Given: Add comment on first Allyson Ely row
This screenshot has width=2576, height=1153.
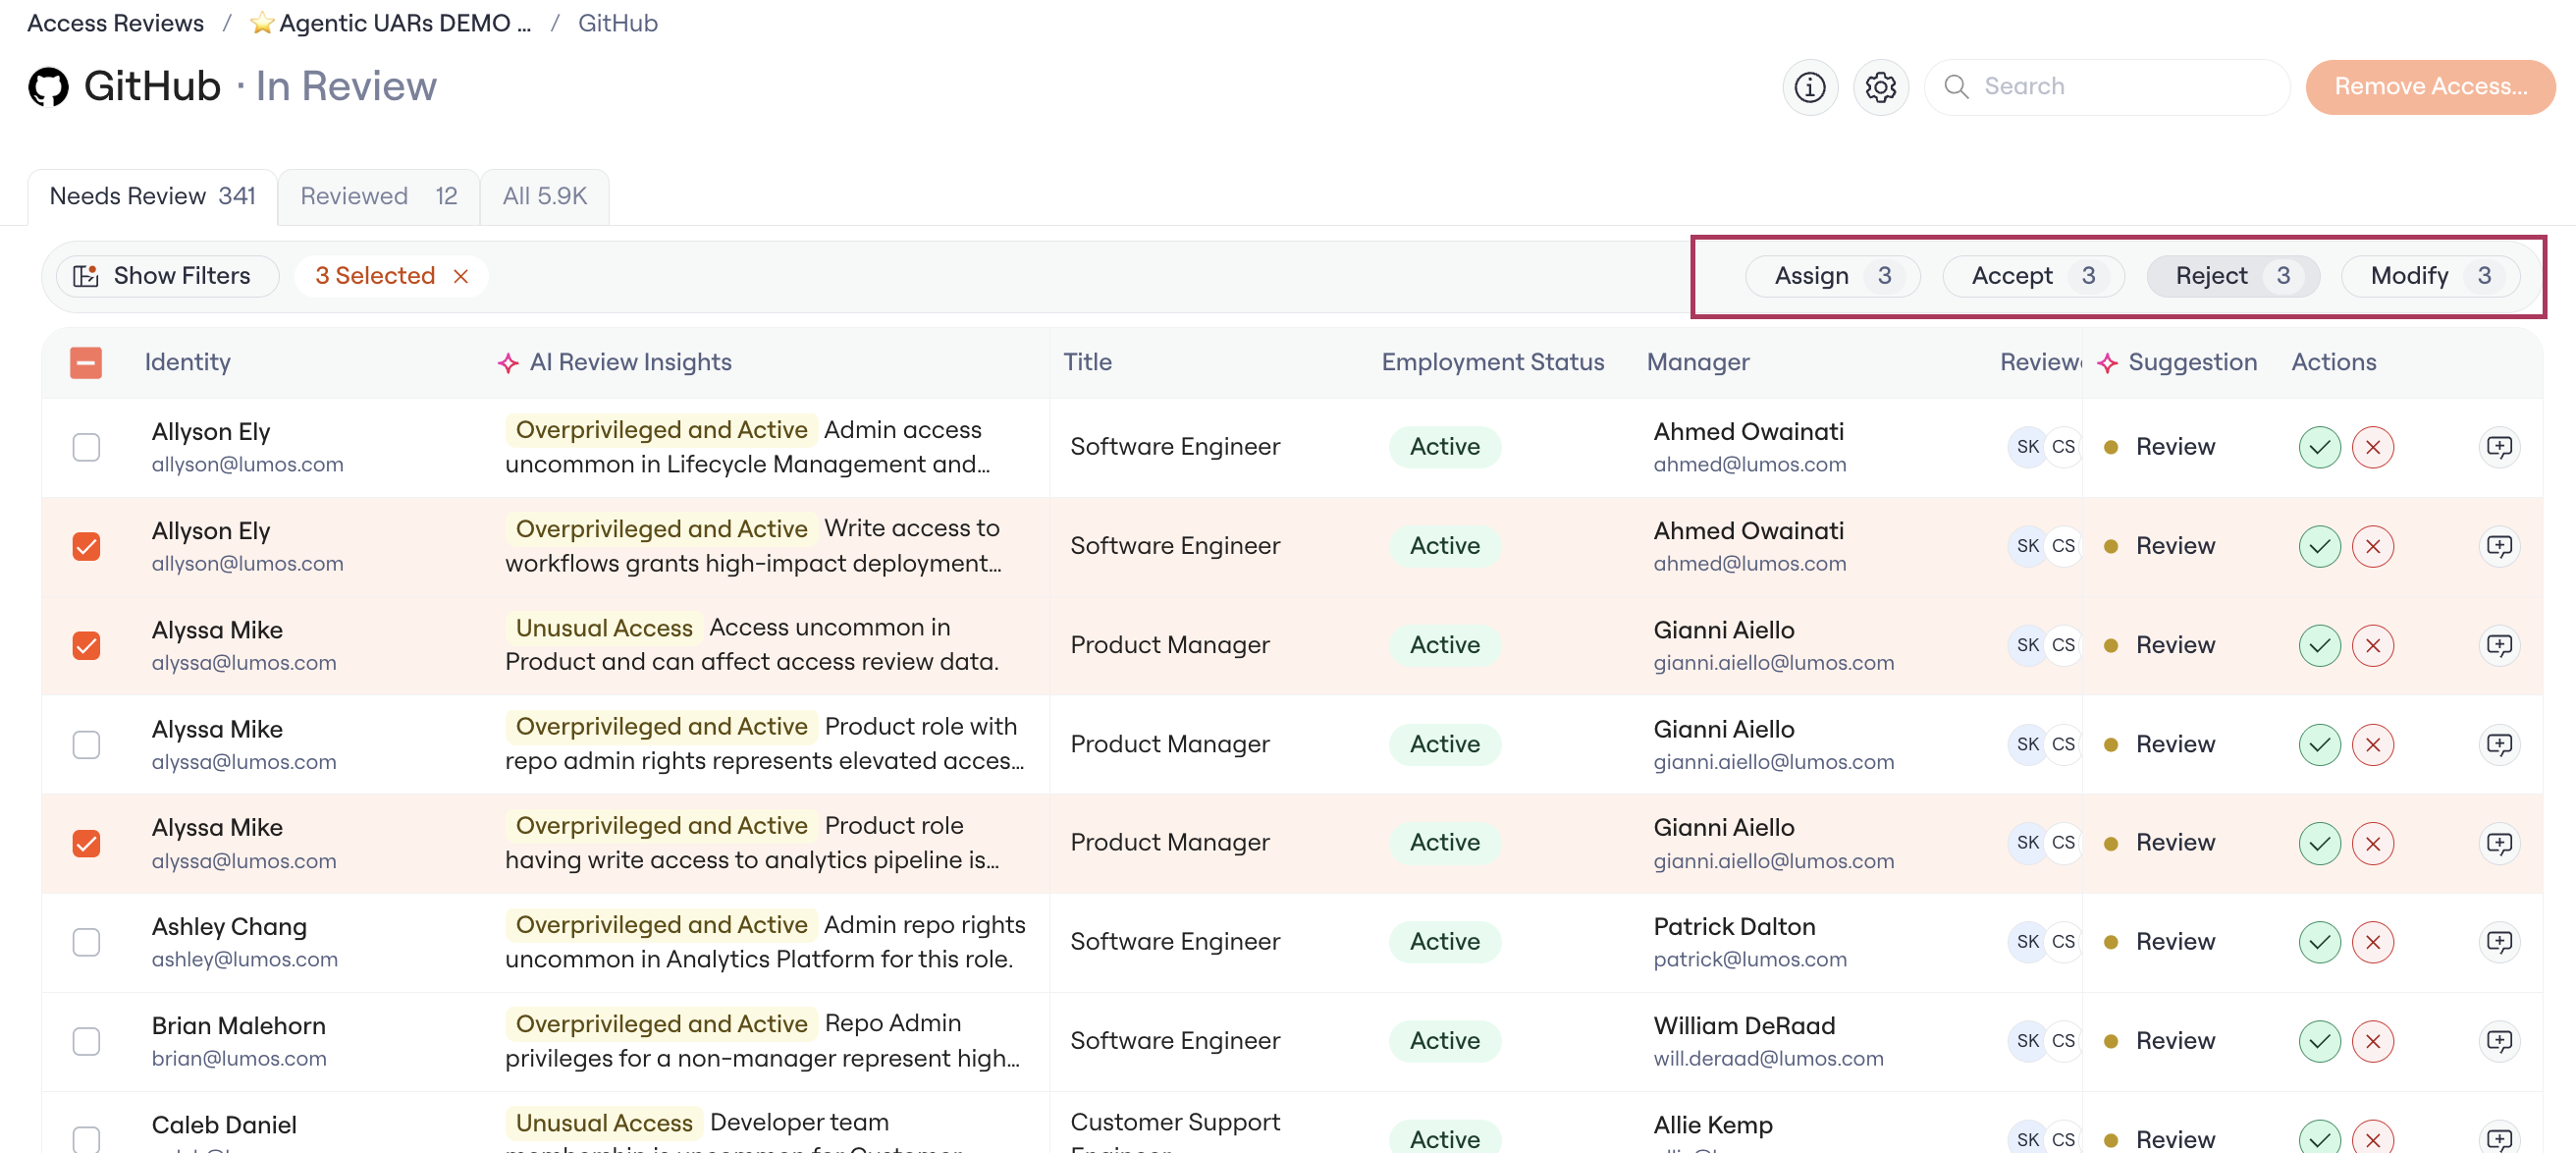Looking at the screenshot, I should 2498,447.
